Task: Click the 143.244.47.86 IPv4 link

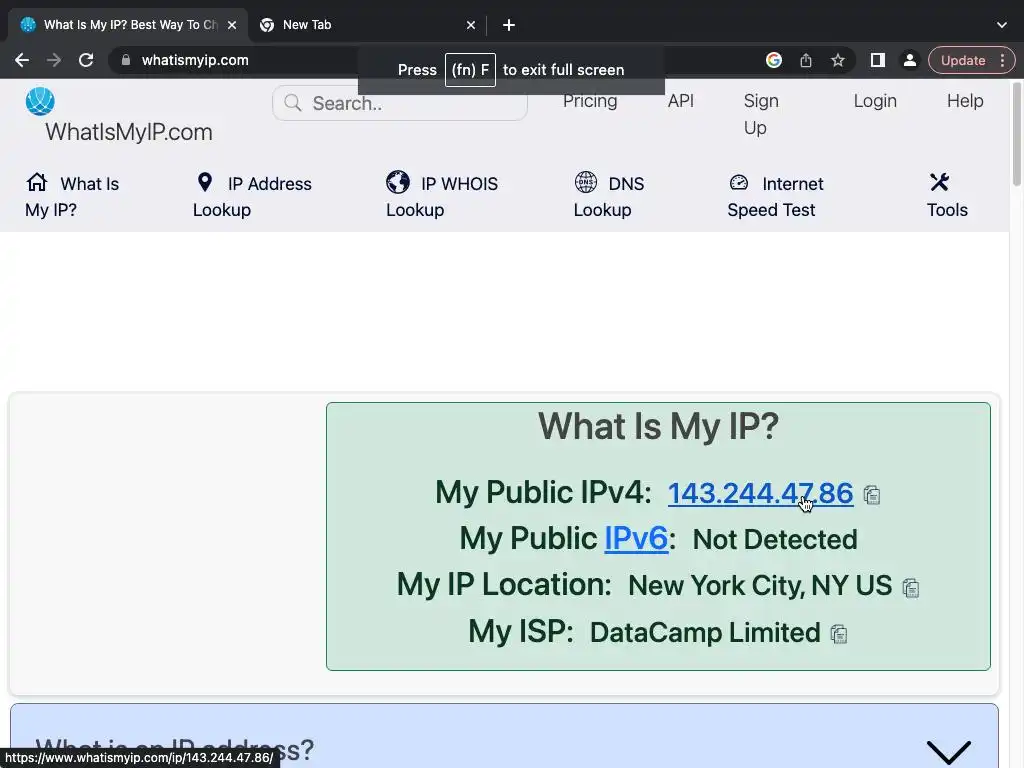Action: 760,493
